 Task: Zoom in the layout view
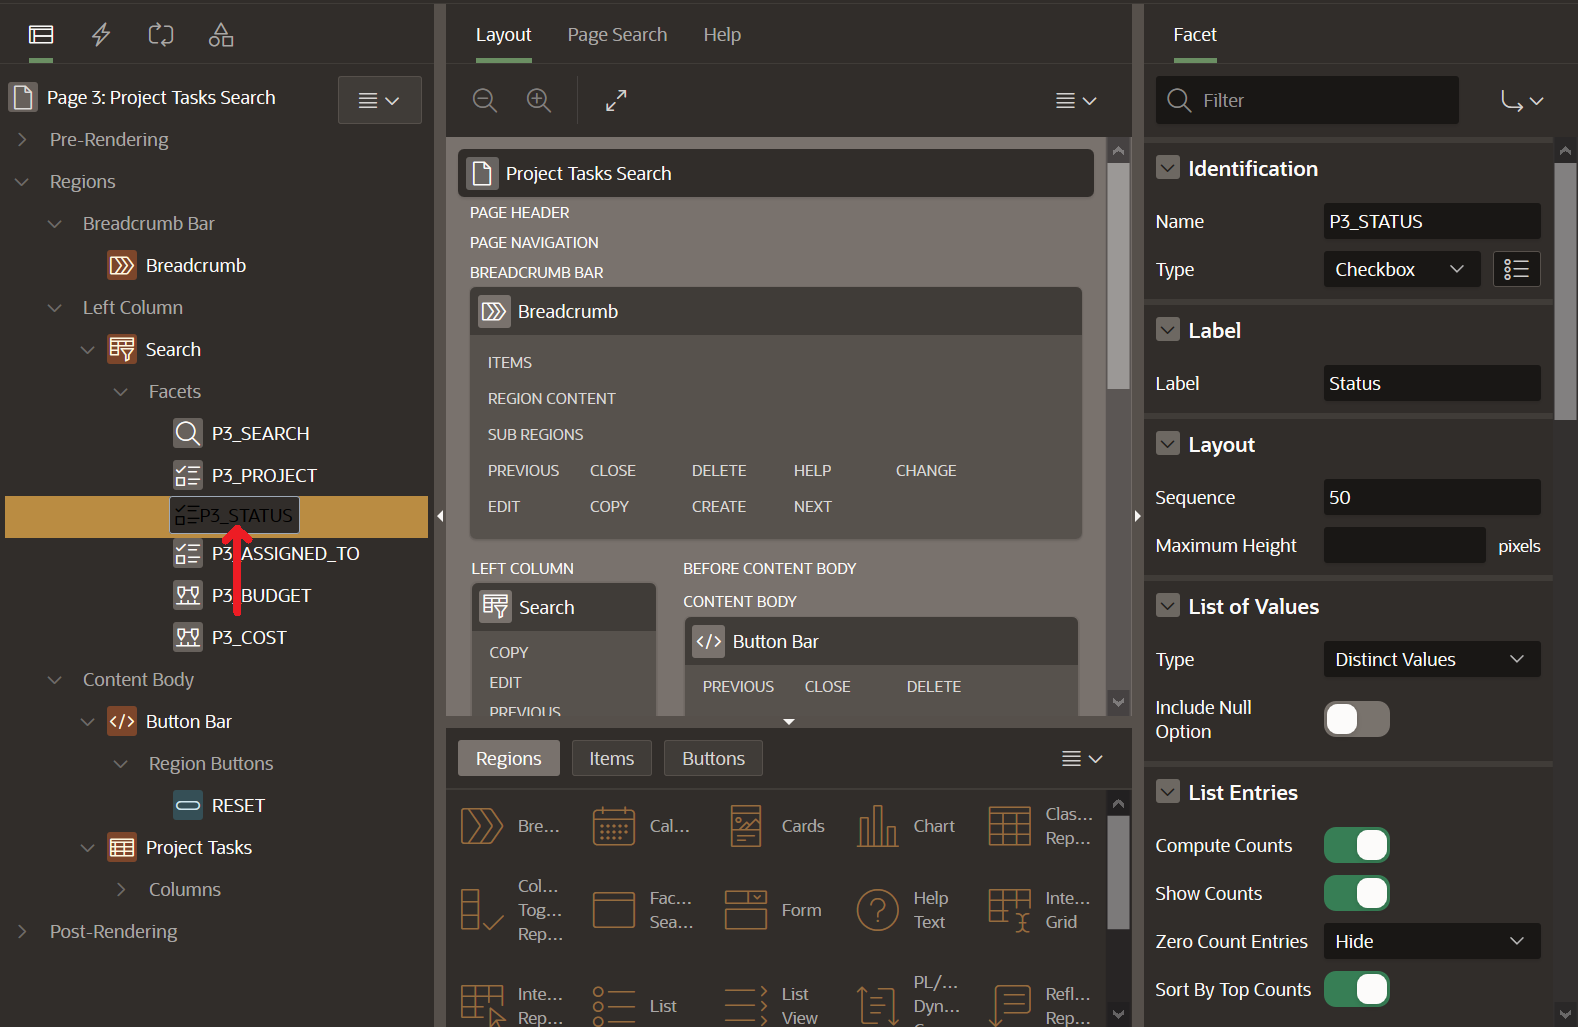(539, 100)
